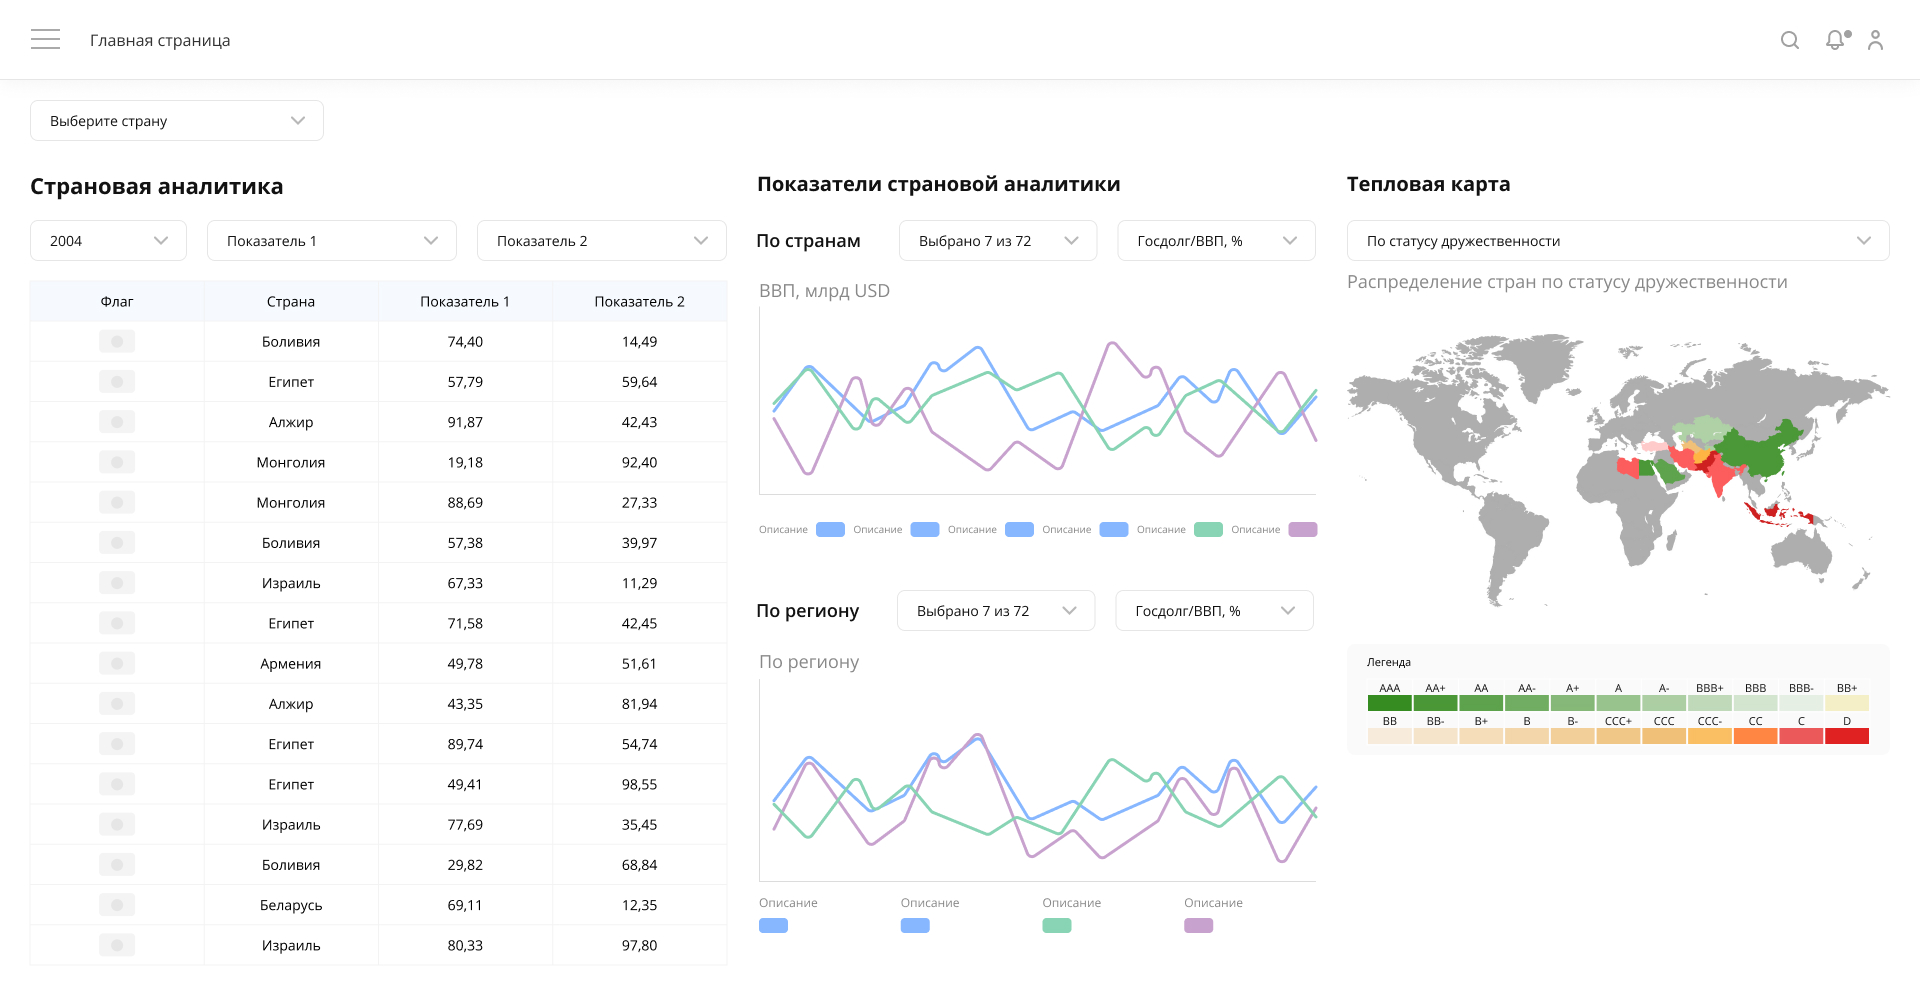Screen dimensions: 1920x995
Task: Open notifications bell icon
Action: 1835,40
